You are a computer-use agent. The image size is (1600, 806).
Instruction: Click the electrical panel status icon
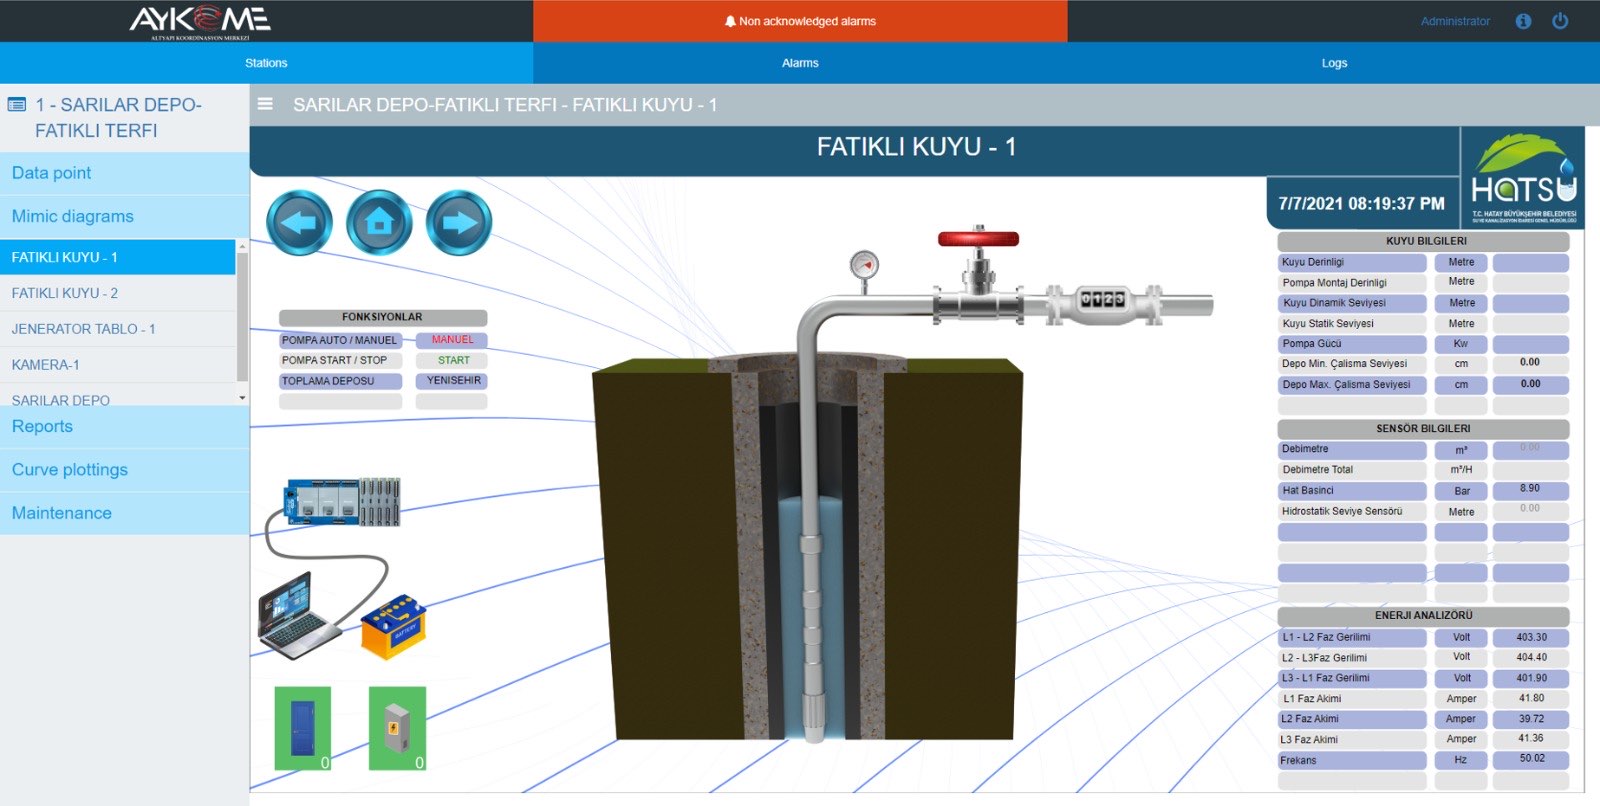click(x=397, y=728)
